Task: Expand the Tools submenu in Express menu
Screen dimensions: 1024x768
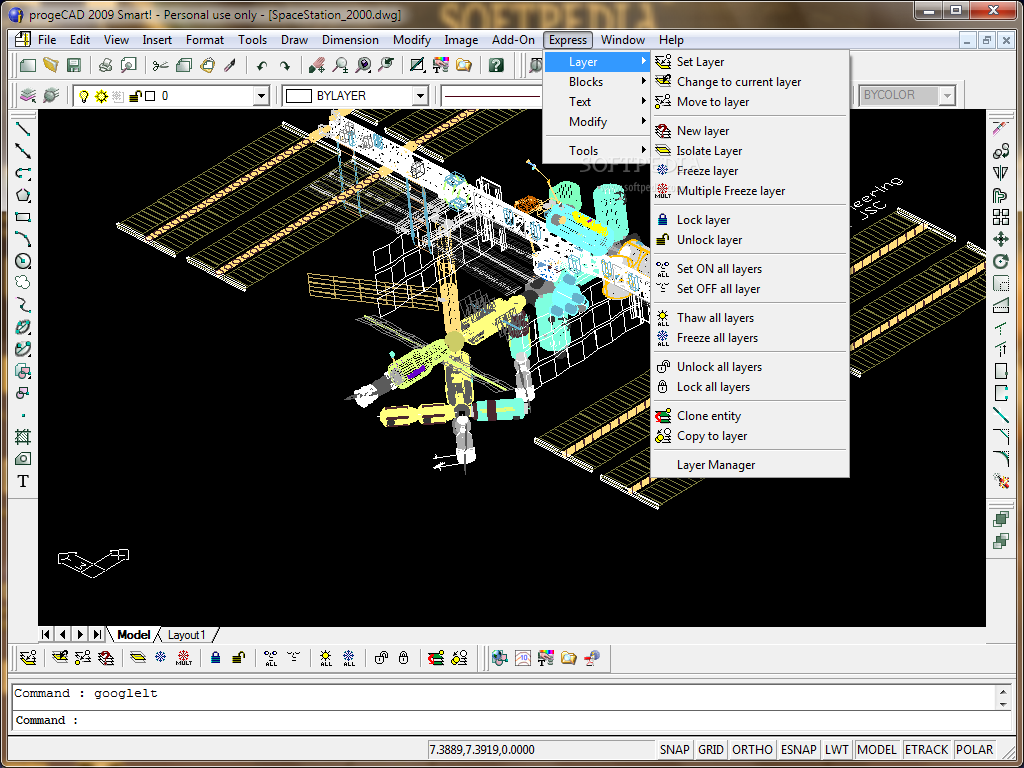Action: [x=597, y=151]
